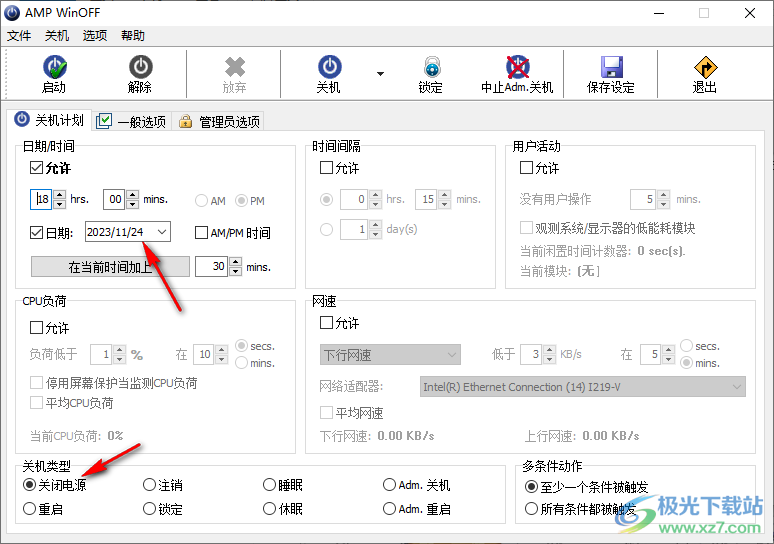The height and width of the screenshot is (544, 774).
Task: Decrease minutes with the 00 mins. spinner down arrow
Action: [132, 204]
